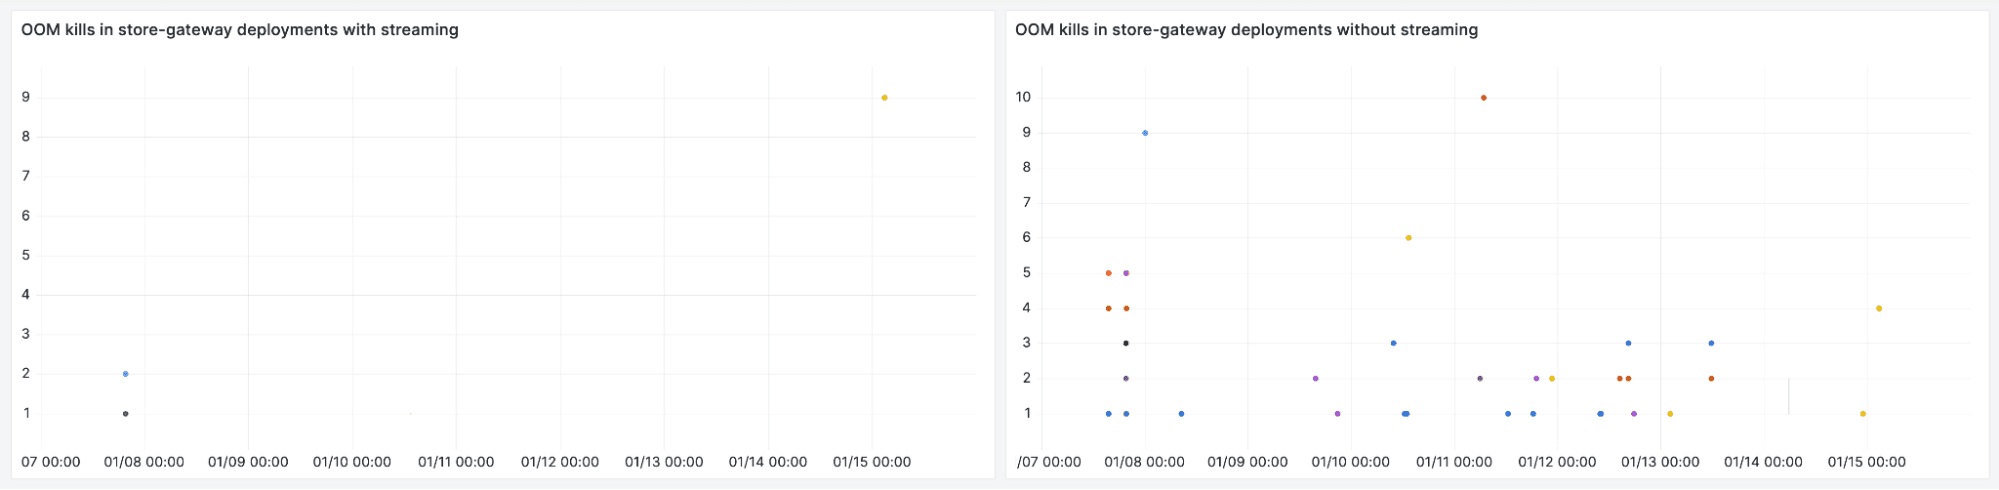The image size is (1999, 490).
Task: Select yellow point at value 2 near 01/12
Action: click(1551, 378)
